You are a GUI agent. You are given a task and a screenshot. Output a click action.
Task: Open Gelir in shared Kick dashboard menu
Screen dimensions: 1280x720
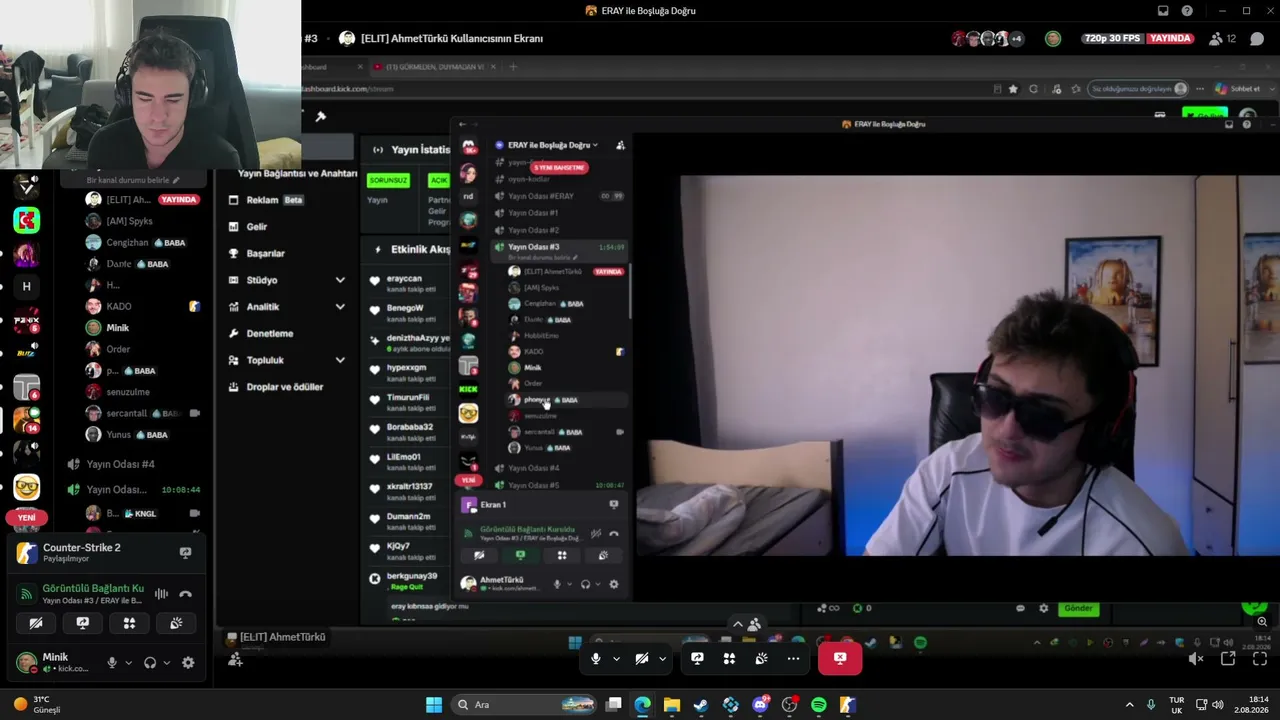click(x=256, y=227)
